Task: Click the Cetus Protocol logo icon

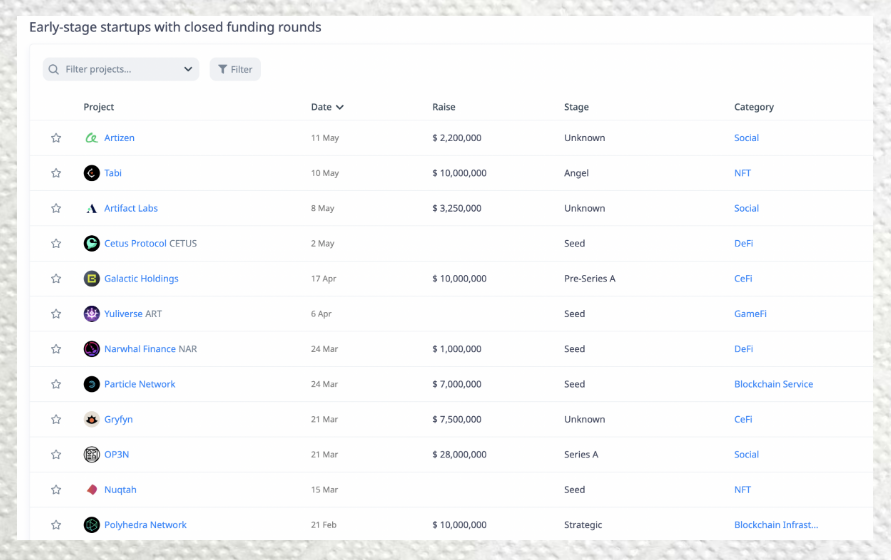Action: [91, 243]
